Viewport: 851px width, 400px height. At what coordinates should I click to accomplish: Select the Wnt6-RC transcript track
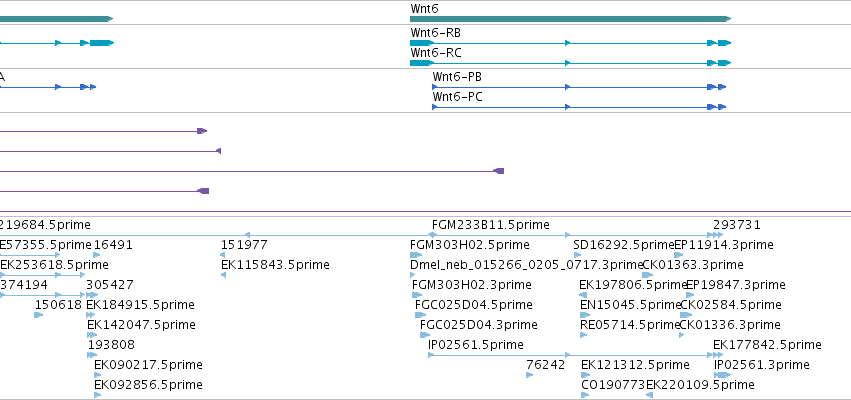click(570, 63)
